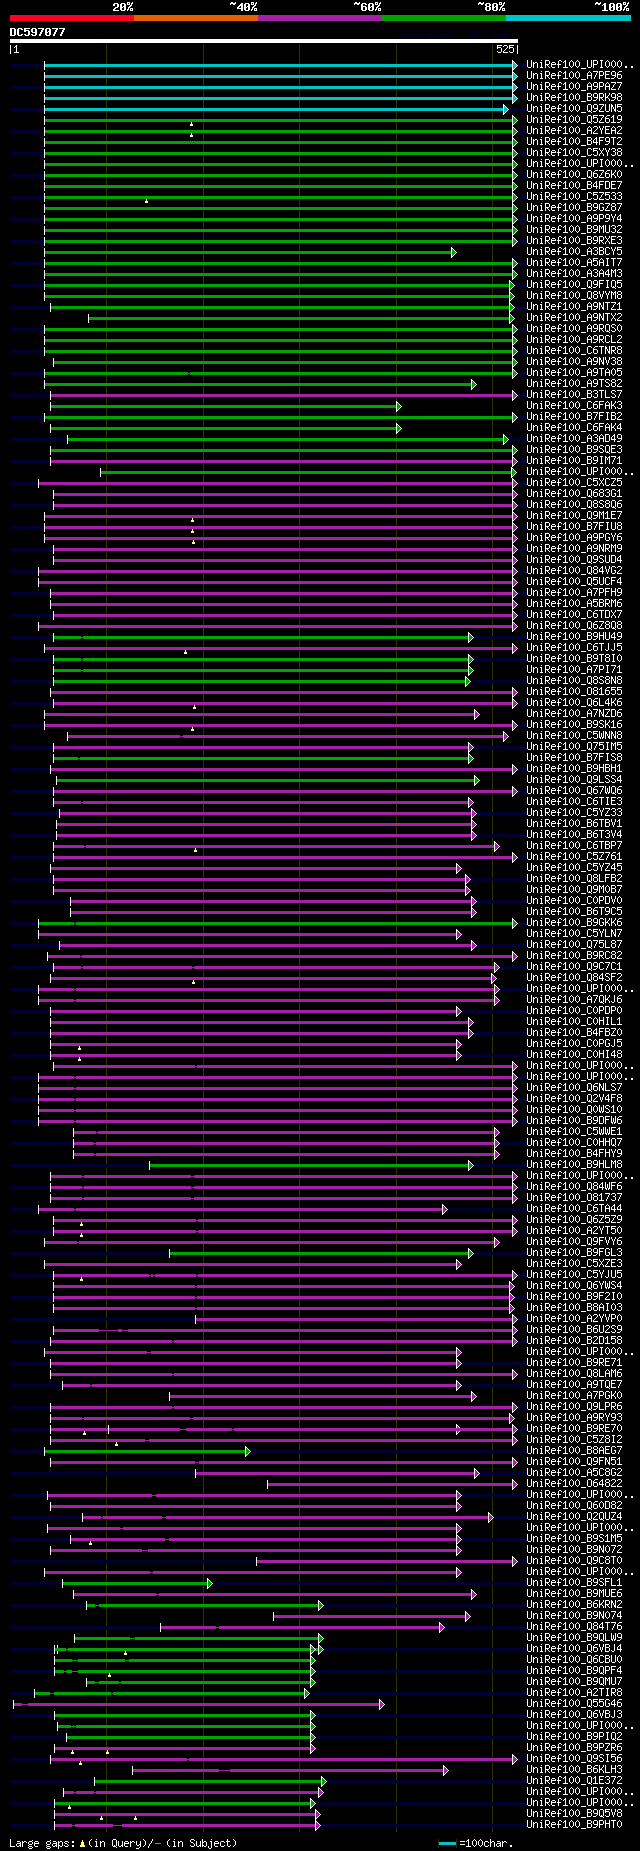
Task: Select the UniRef100_A9P9Y4 entry
Action: click(x=574, y=219)
